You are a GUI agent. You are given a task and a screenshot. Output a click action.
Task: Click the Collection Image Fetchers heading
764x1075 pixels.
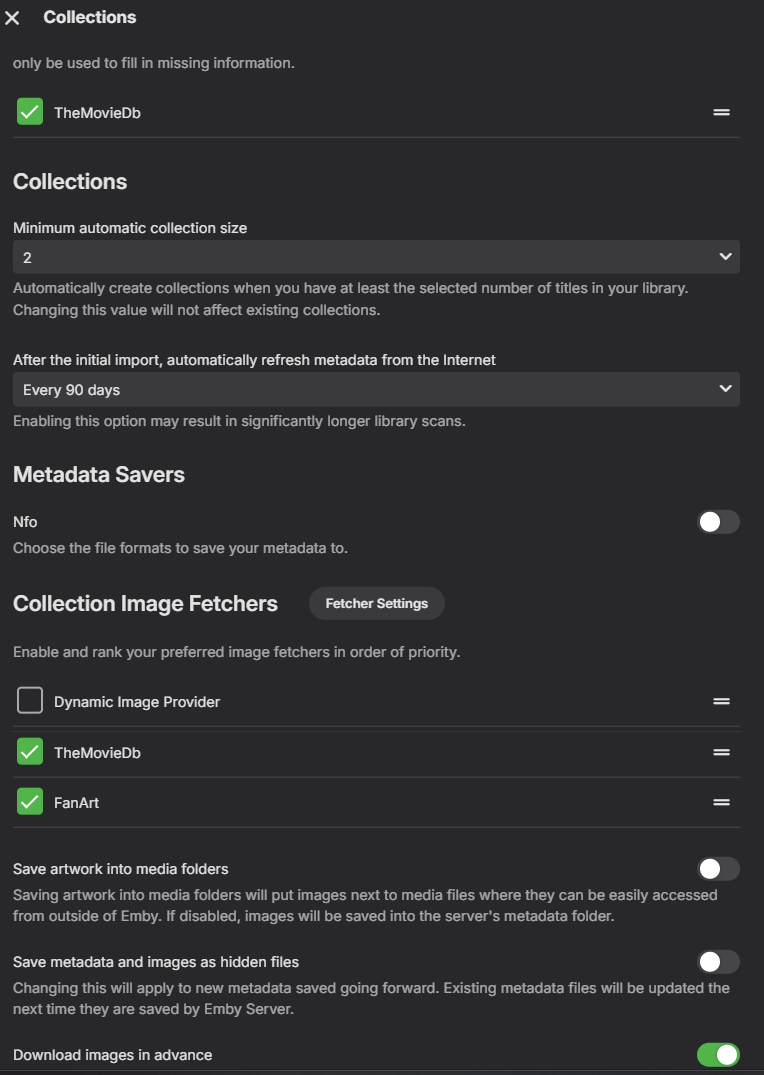tap(146, 604)
